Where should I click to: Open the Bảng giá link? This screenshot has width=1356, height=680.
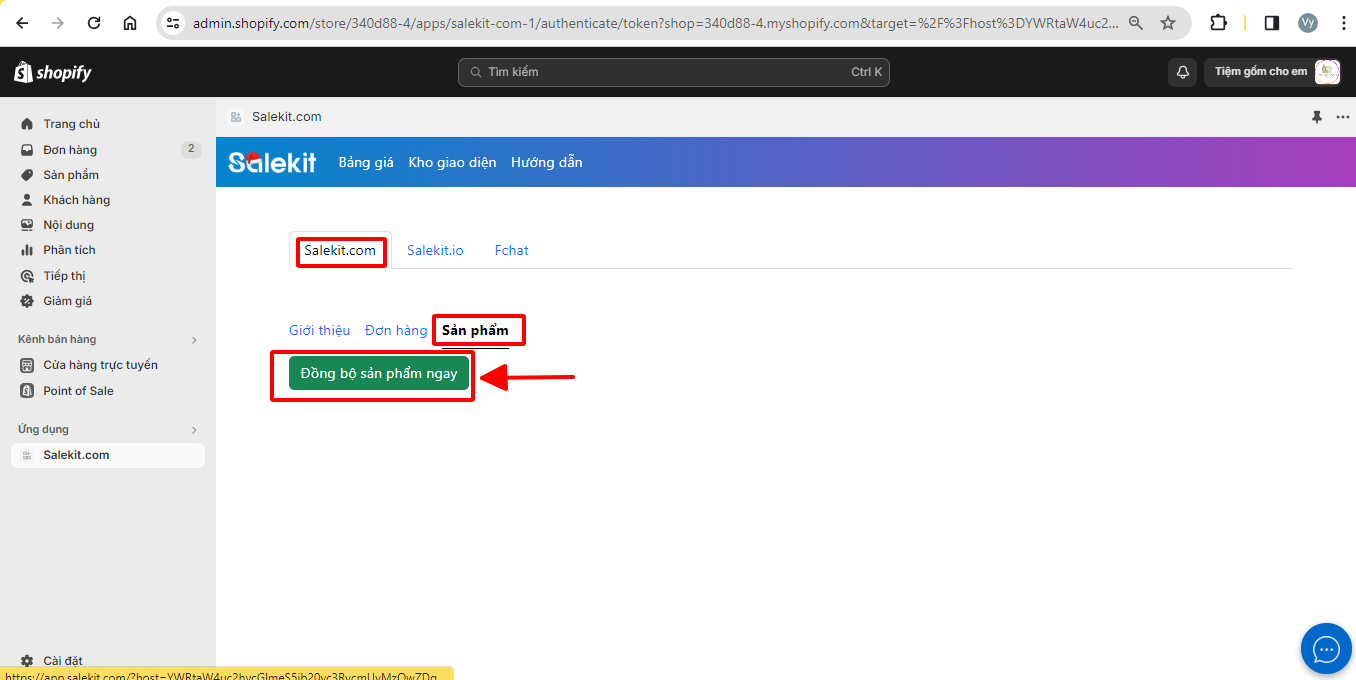pyautogui.click(x=366, y=162)
